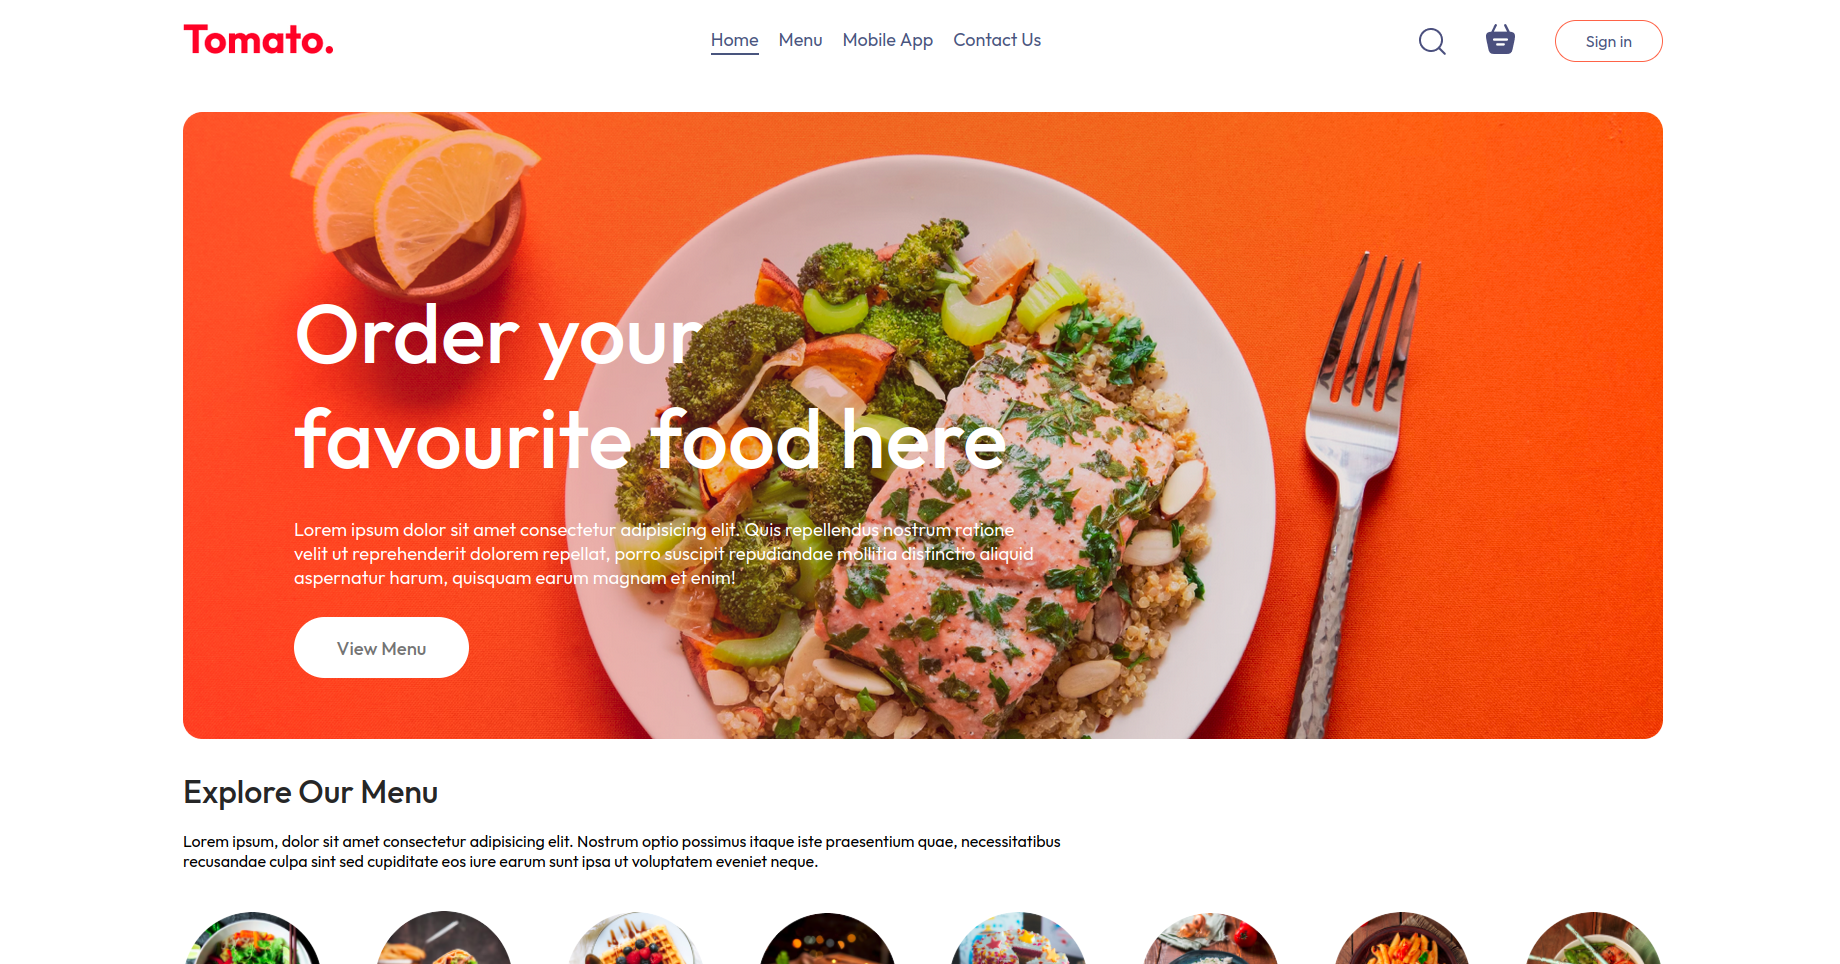Open the search icon in header
Screen dimensions: 1840x964
coord(1432,41)
